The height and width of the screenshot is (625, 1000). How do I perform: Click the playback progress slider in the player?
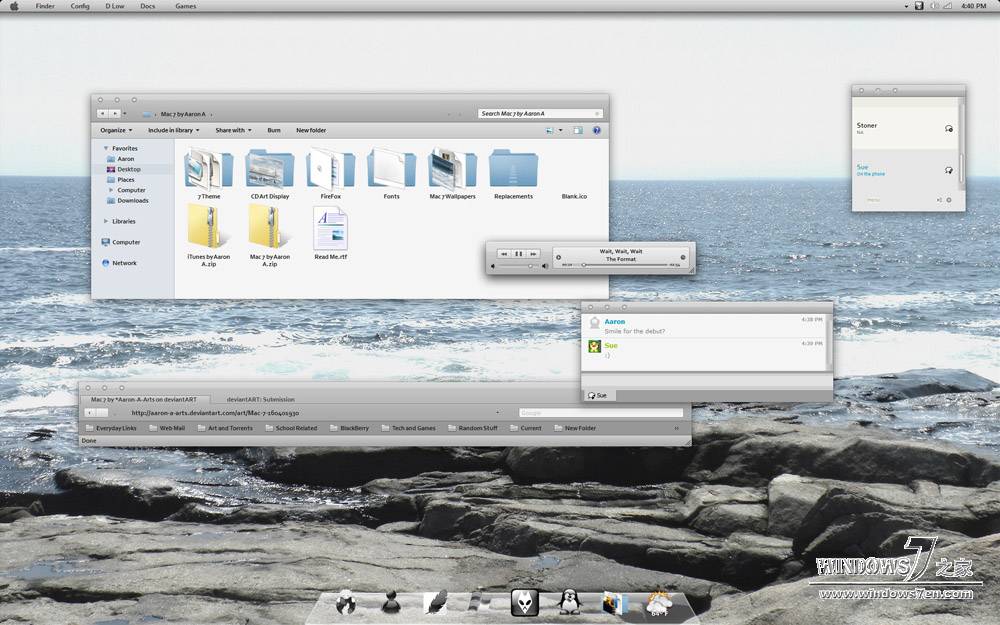tap(584, 265)
